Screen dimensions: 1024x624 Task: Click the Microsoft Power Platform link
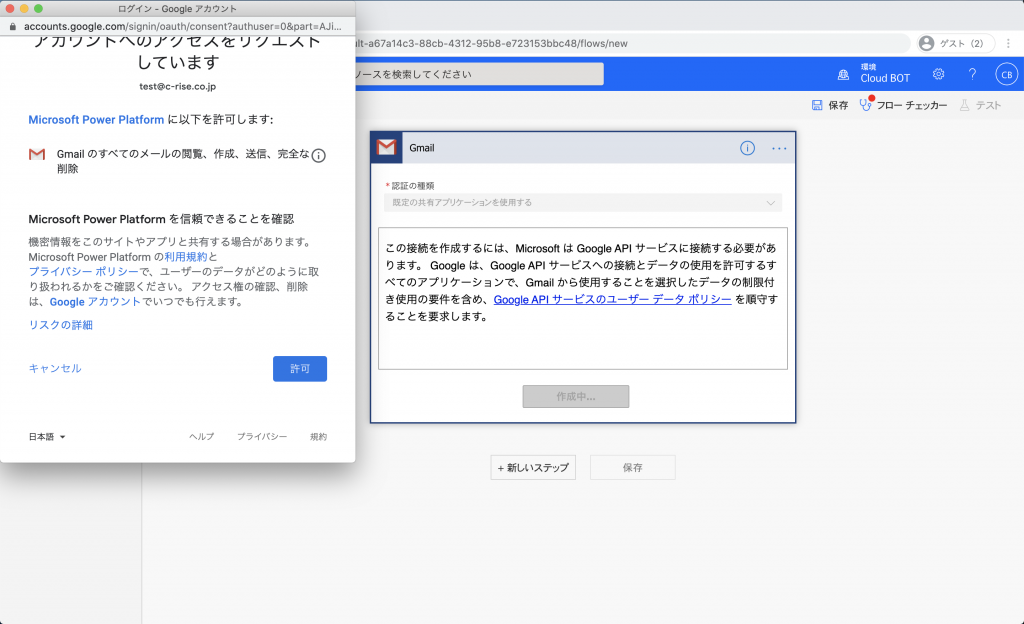(96, 119)
